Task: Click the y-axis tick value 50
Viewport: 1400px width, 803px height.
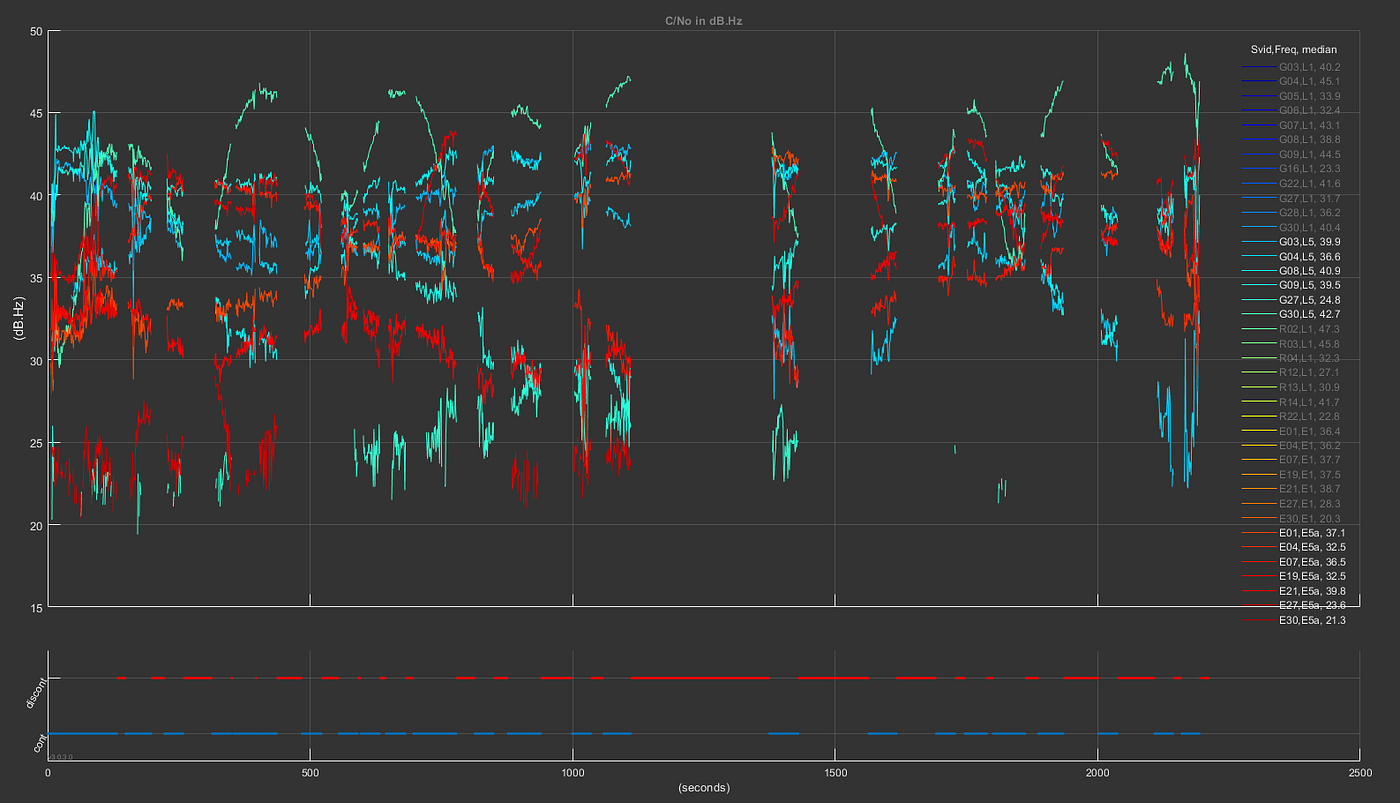Action: [x=35, y=31]
